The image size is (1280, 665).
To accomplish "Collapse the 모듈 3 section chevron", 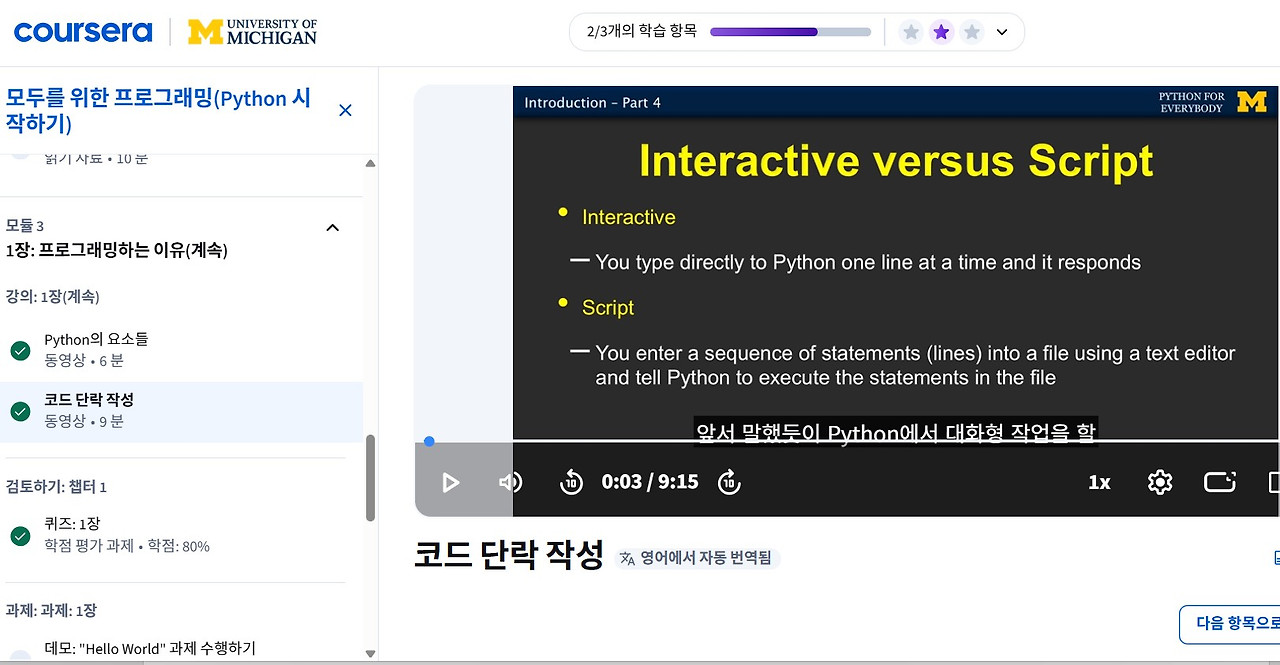I will [x=333, y=227].
